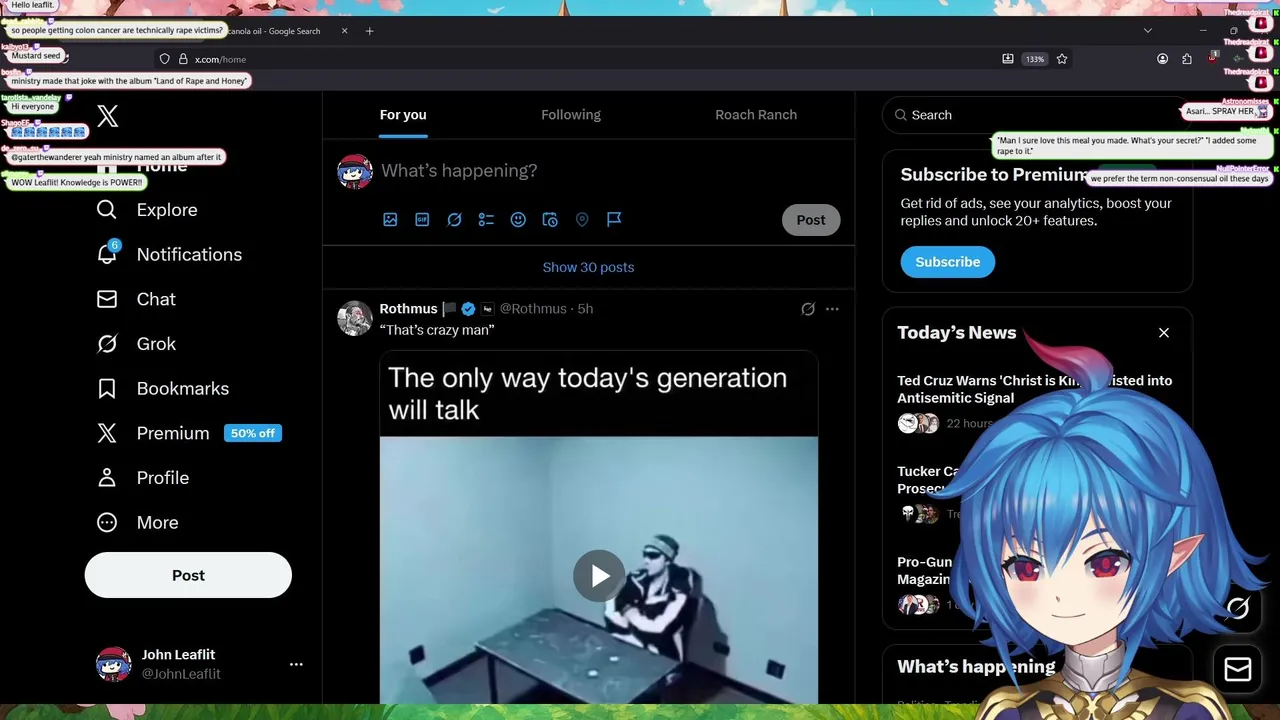Open the post timestamp 5h link
Viewport: 1280px width, 720px height.
coord(585,309)
